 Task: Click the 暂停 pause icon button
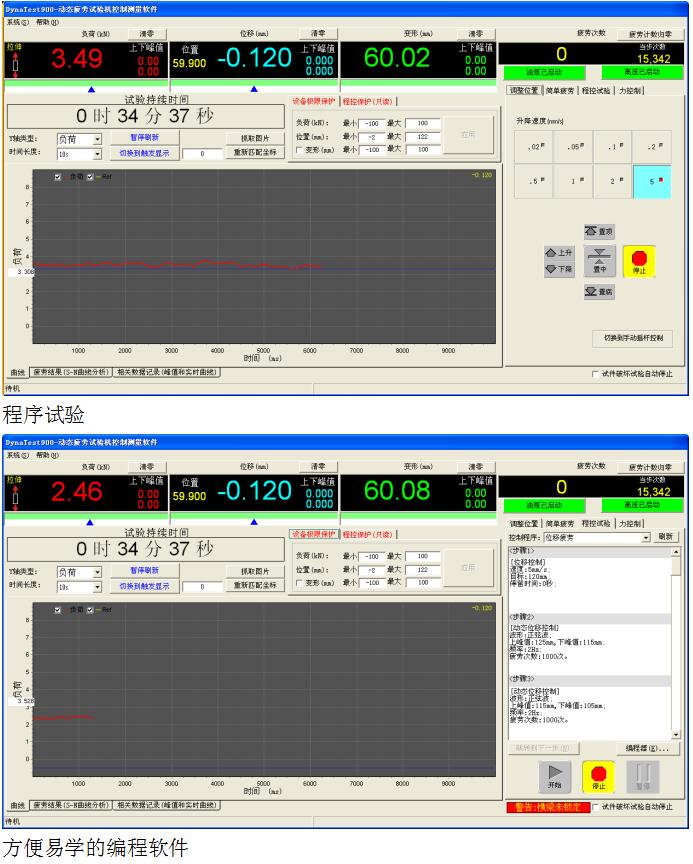pyautogui.click(x=643, y=777)
